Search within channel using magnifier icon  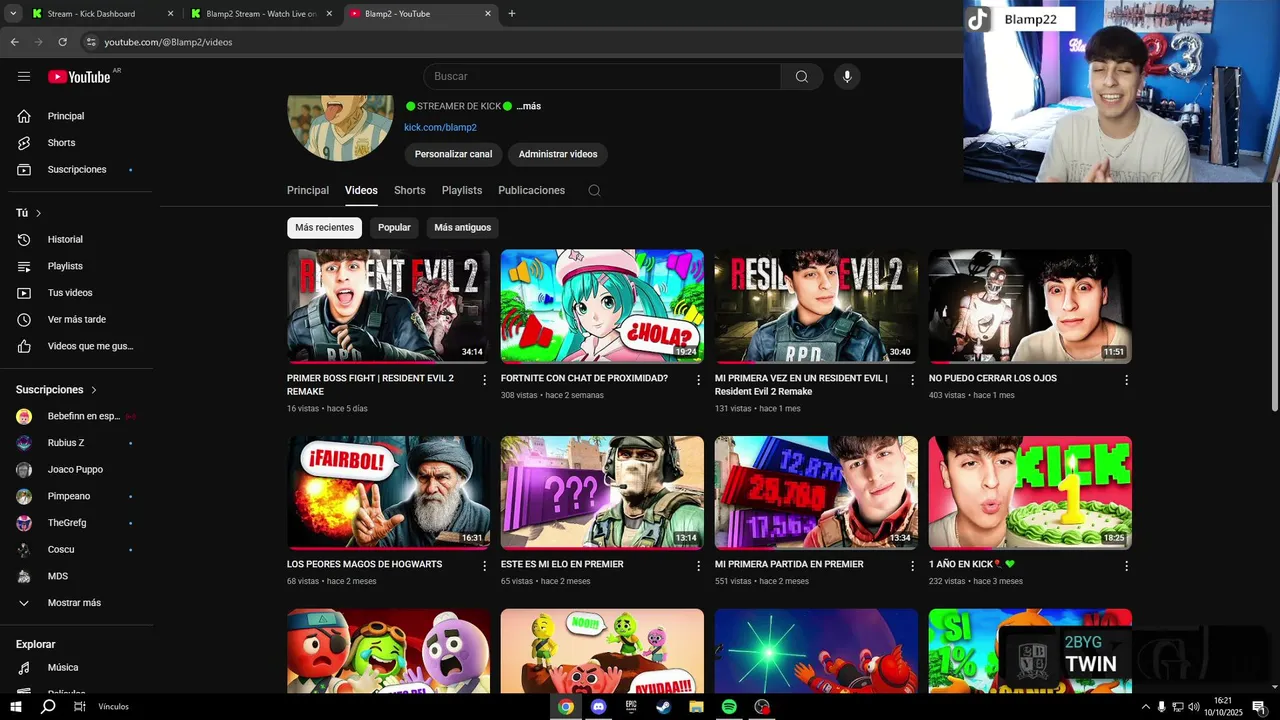tap(594, 190)
